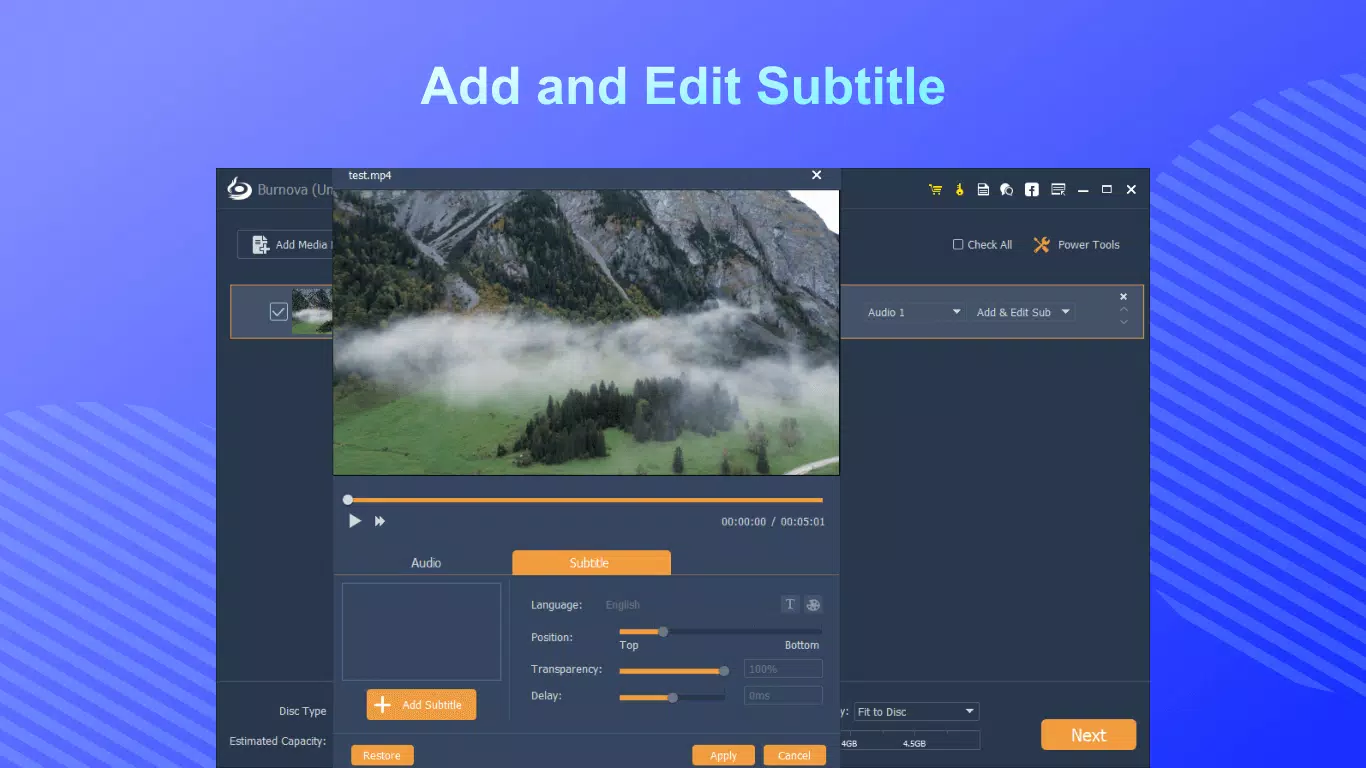Close the test.mp4 editing dialog
Screen dimensions: 1366x768
point(816,175)
